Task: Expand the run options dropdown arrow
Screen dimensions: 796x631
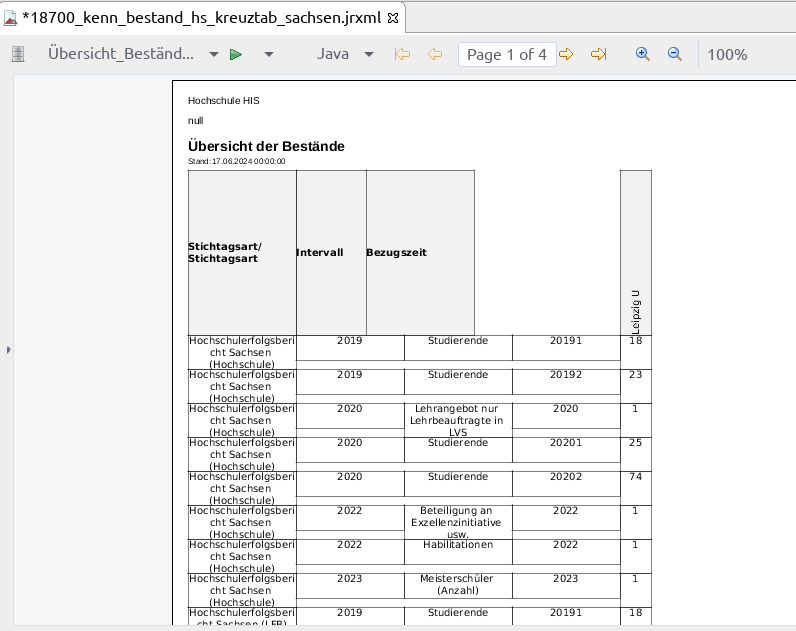Action: point(269,54)
